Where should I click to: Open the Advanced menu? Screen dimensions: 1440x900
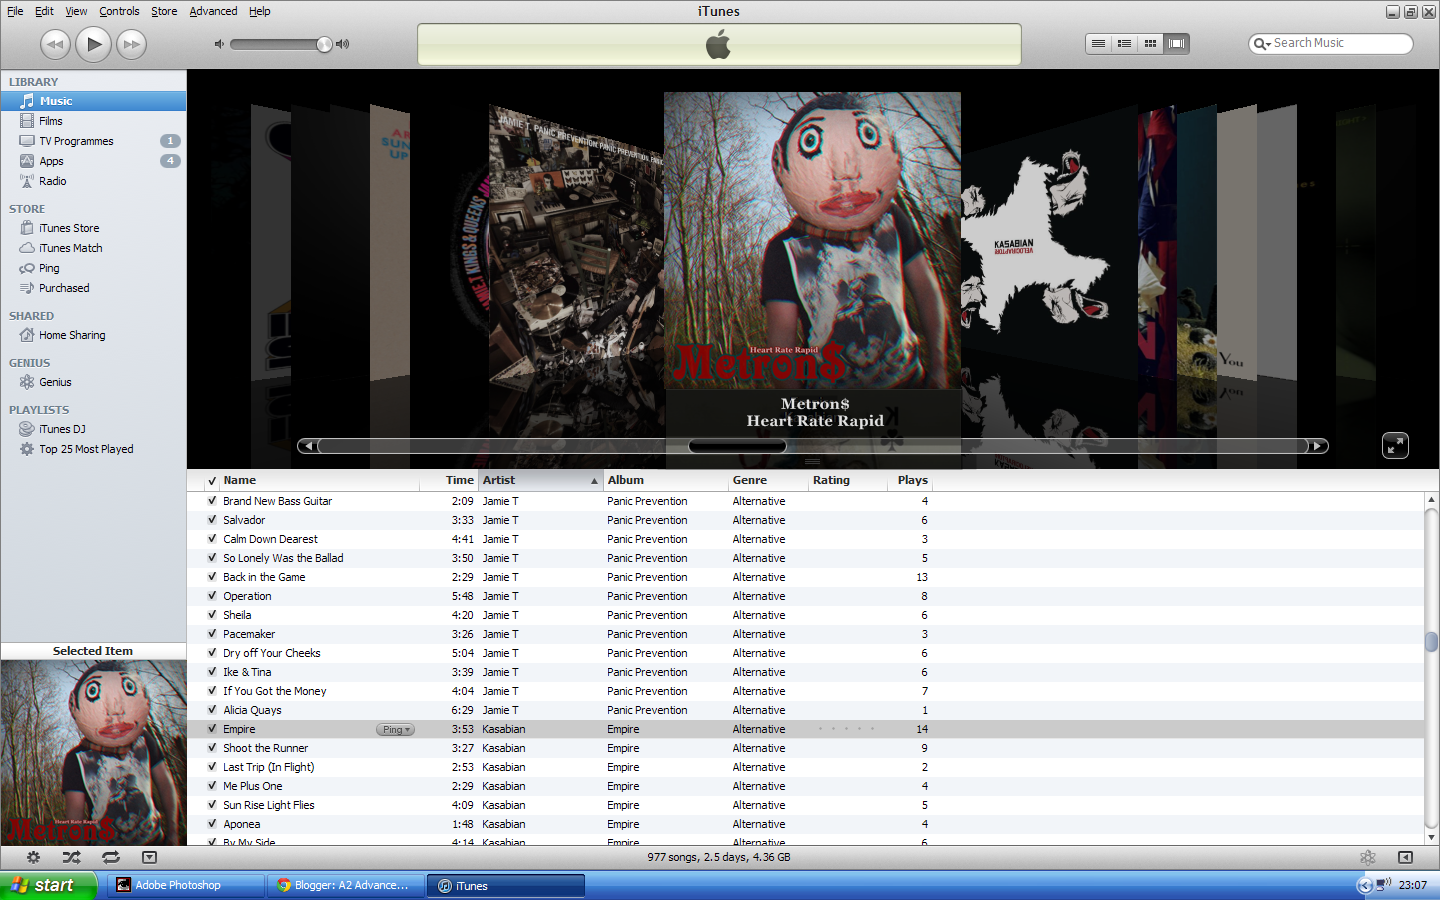213,11
